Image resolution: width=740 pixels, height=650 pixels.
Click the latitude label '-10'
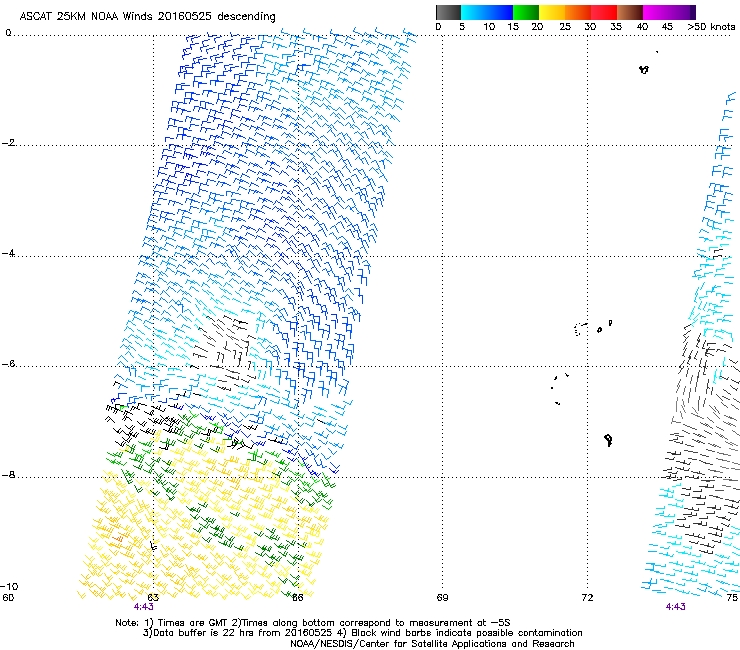point(9,586)
